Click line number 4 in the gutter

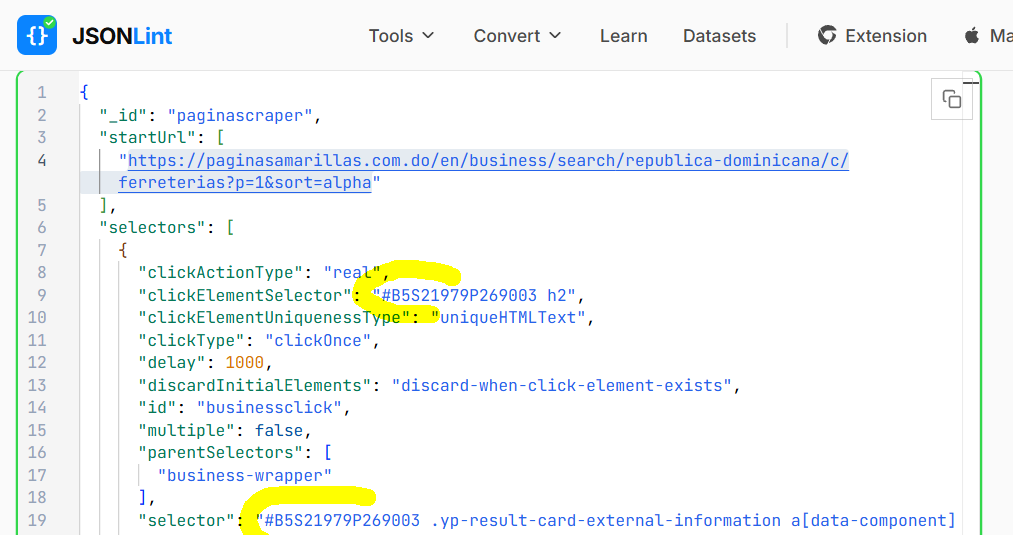click(41, 160)
